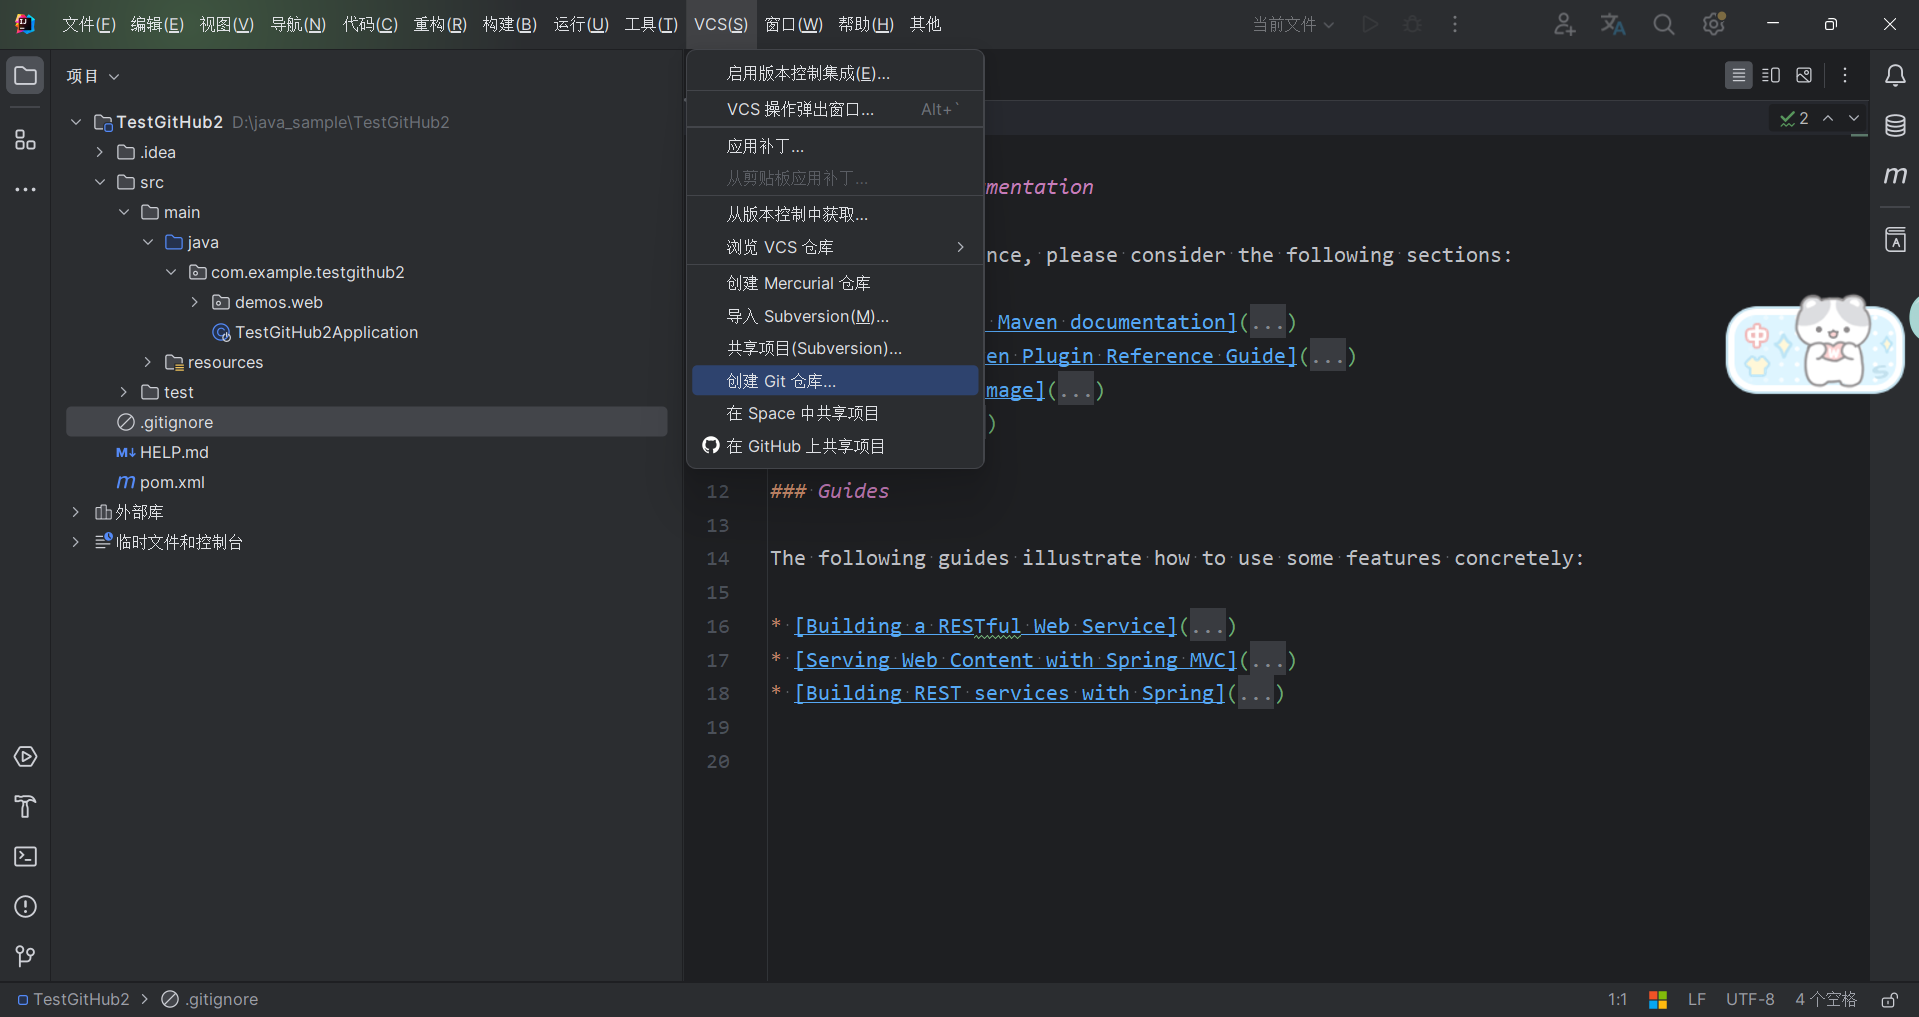Open Building REST services with Spring link
The height and width of the screenshot is (1017, 1919).
[x=1010, y=693]
